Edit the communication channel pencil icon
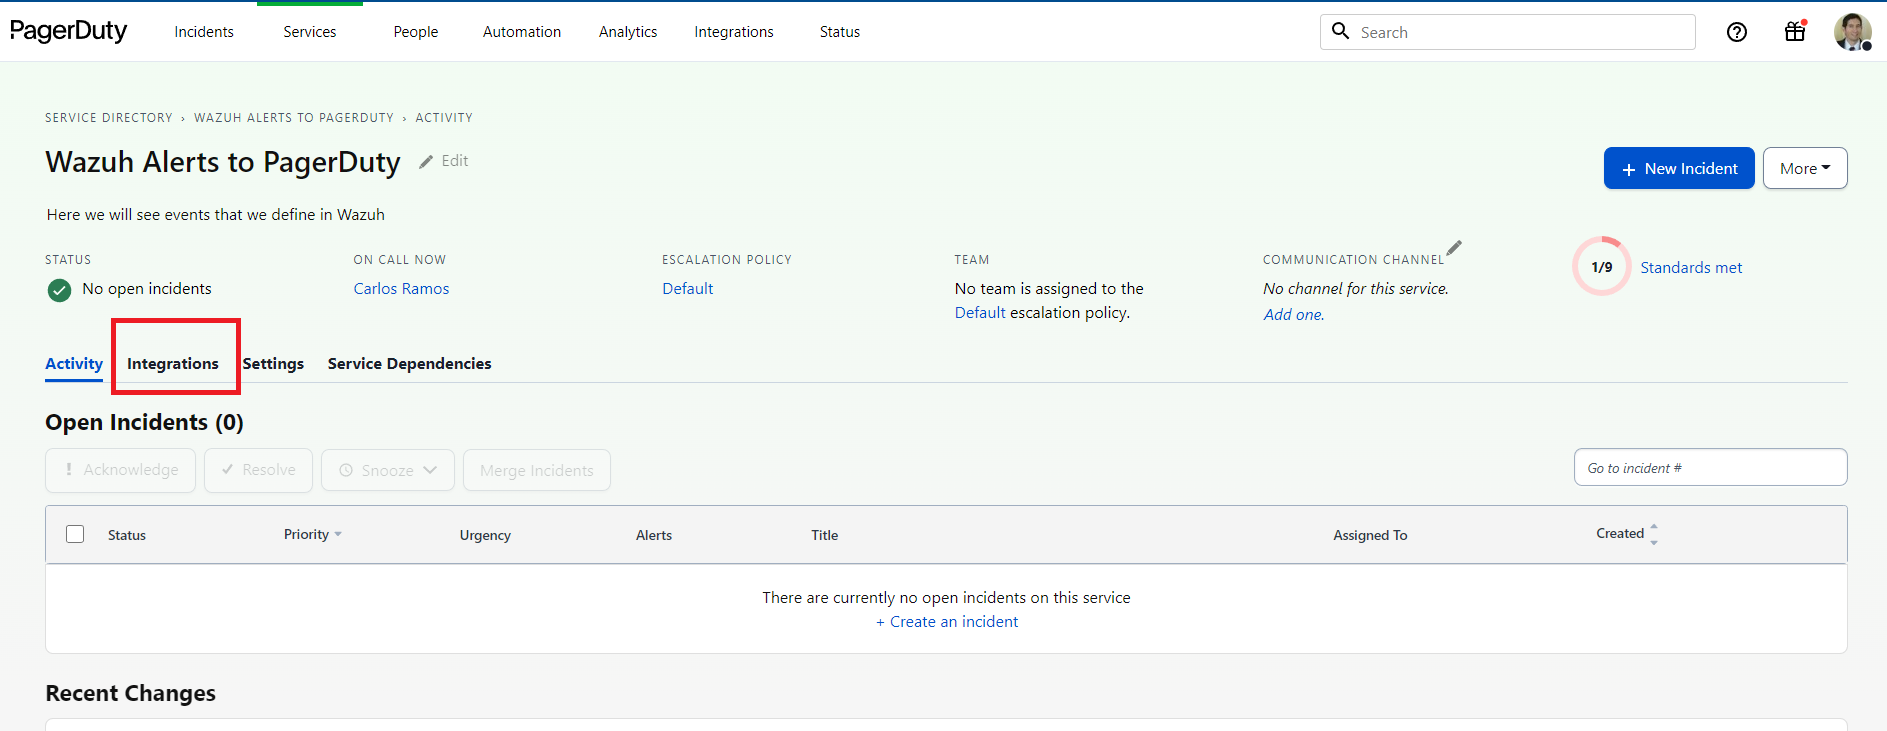Image resolution: width=1887 pixels, height=731 pixels. point(1455,247)
